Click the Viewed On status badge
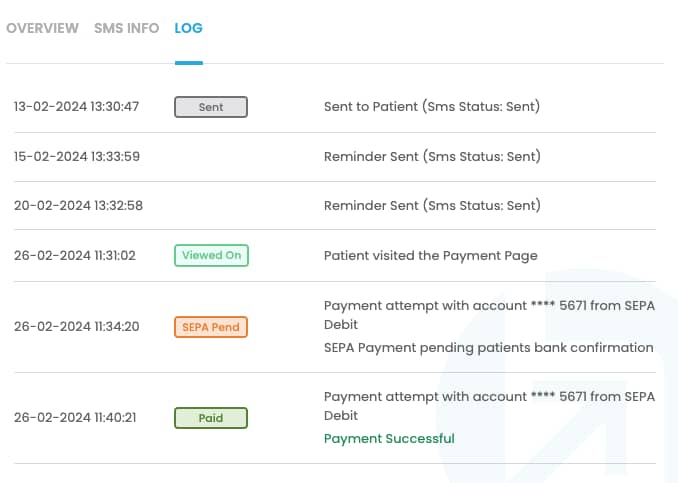 211,256
